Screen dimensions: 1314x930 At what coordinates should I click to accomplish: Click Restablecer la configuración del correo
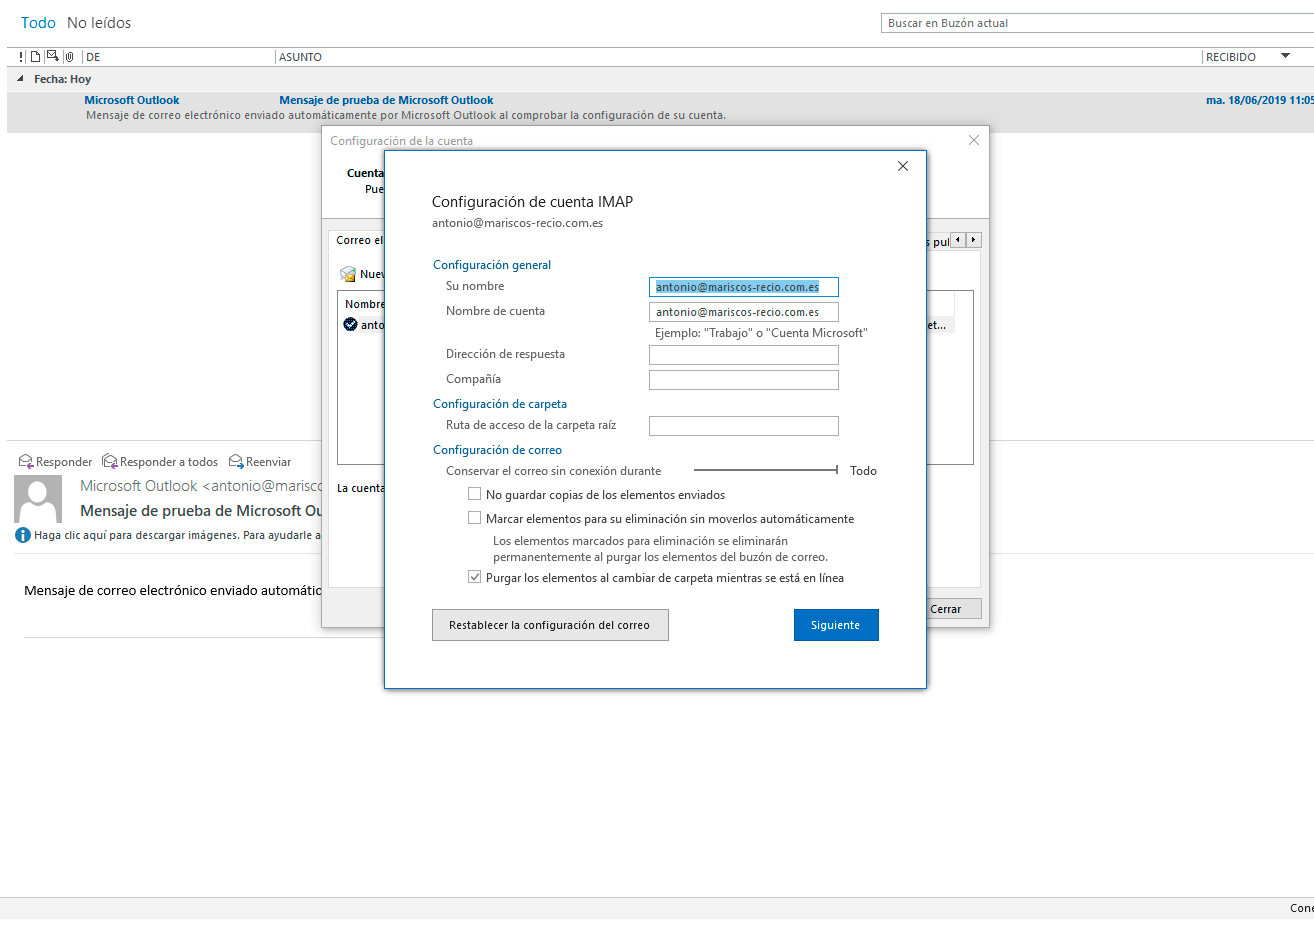(x=550, y=625)
